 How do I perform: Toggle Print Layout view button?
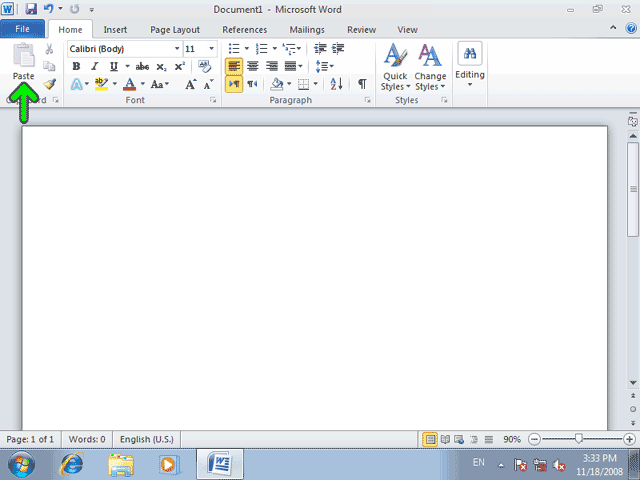coord(430,440)
